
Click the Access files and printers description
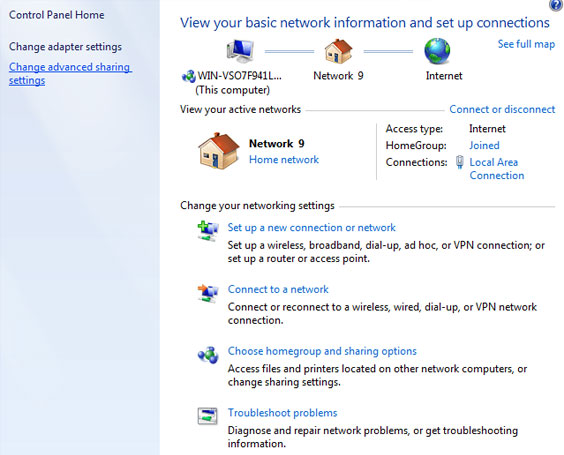coord(377,375)
